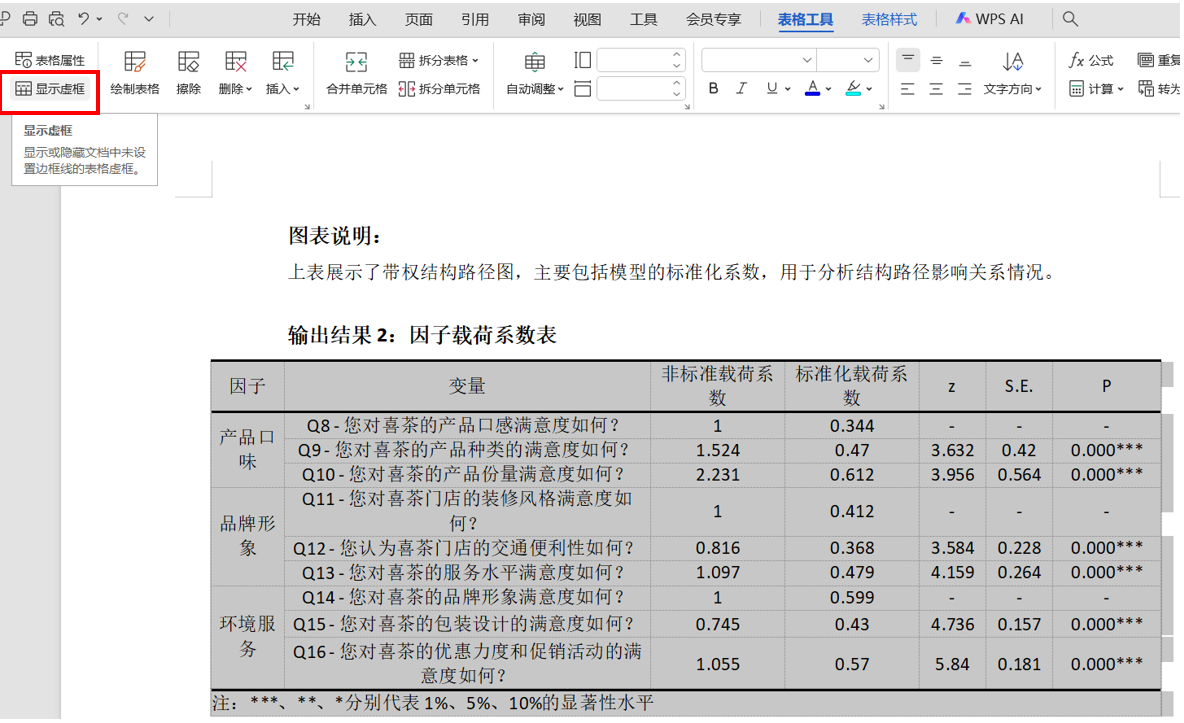The height and width of the screenshot is (723, 1184).
Task: Click the row height input field
Action: pyautogui.click(x=633, y=60)
